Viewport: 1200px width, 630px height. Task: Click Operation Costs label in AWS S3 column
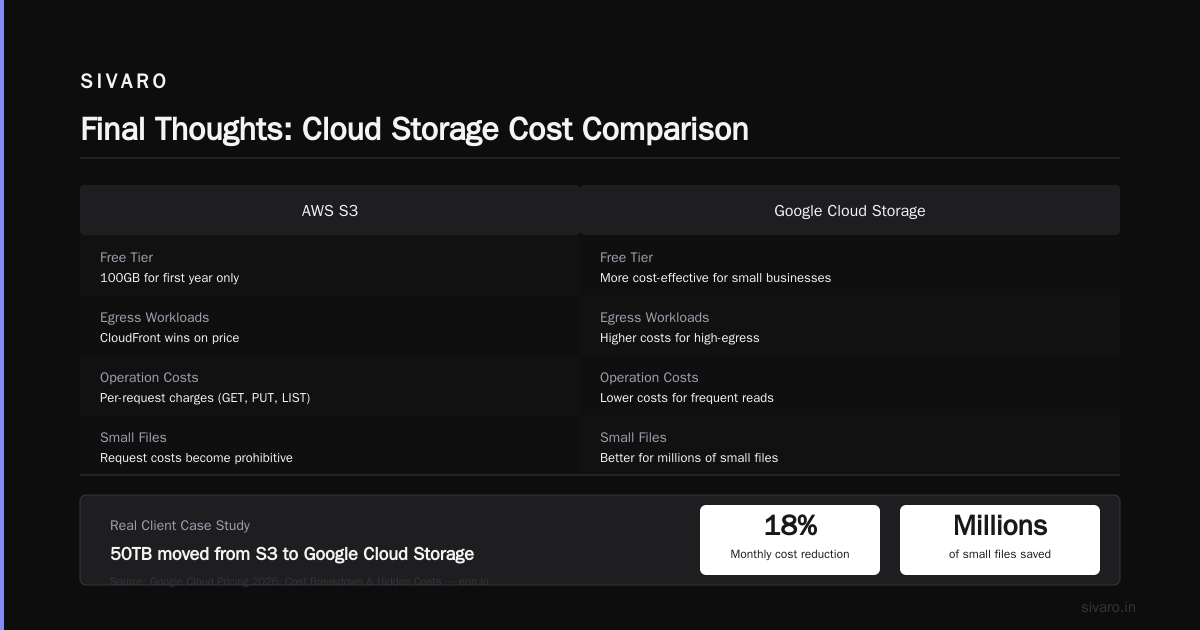tap(149, 377)
